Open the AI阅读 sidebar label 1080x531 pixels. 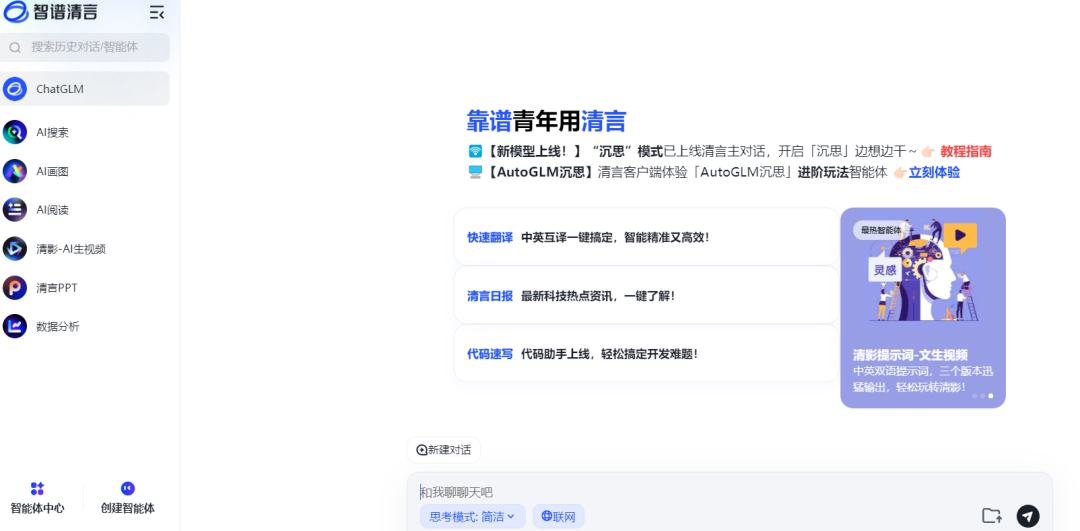click(52, 210)
